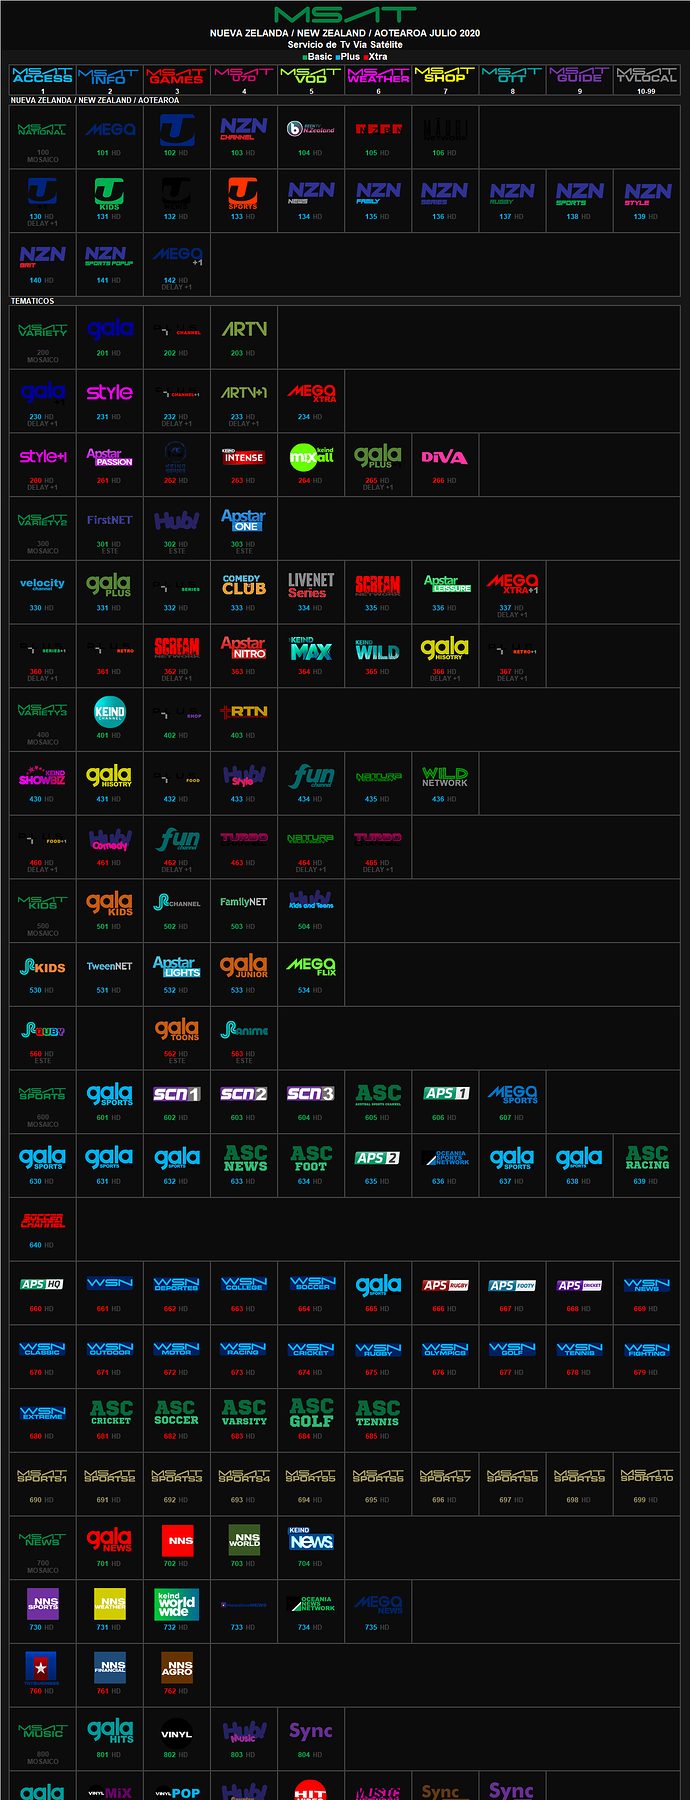Select the Wild Network channel 436 logo
The height and width of the screenshot is (1800, 690).
[445, 776]
